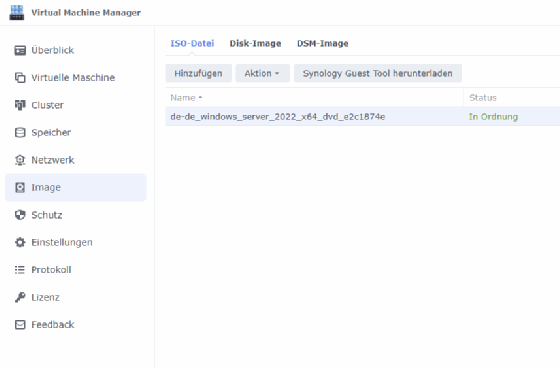
Task: Open the Aktion dropdown menu
Action: click(262, 73)
